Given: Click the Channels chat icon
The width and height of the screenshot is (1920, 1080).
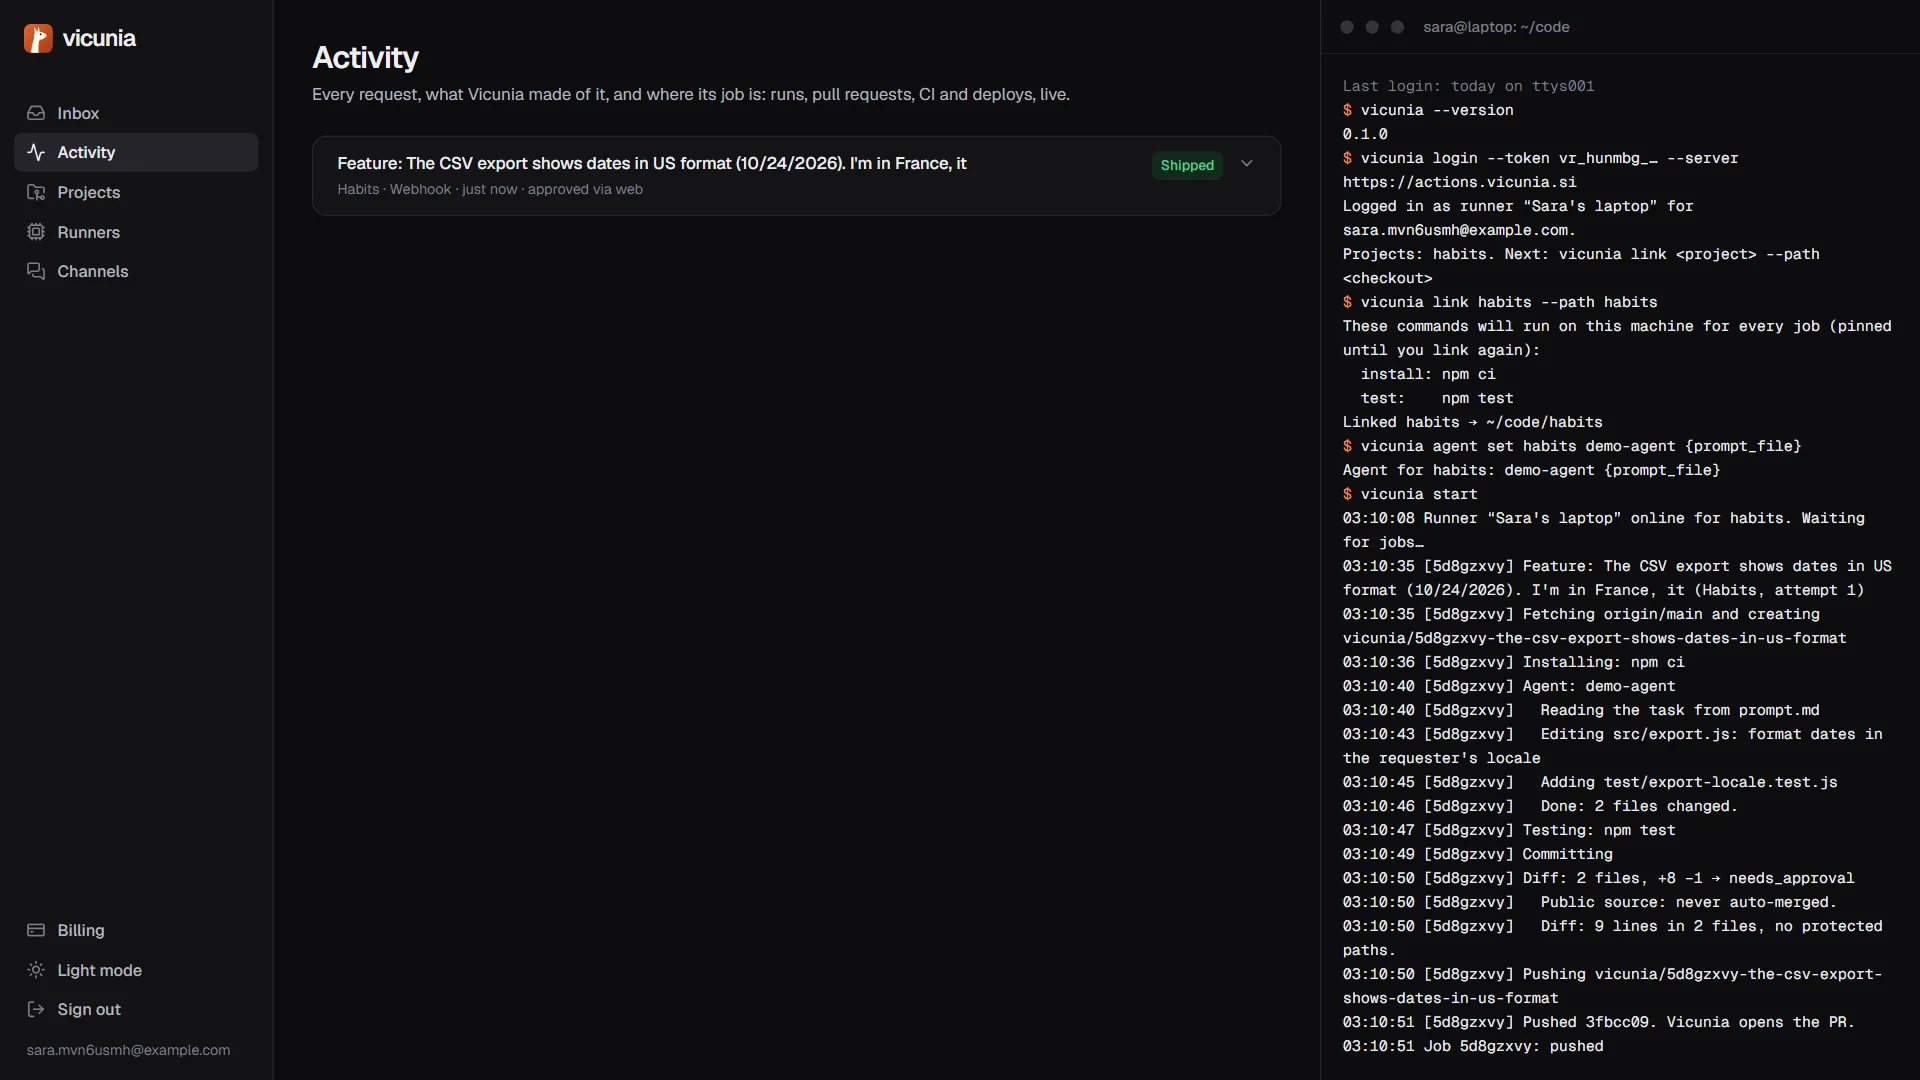Looking at the screenshot, I should 36,271.
